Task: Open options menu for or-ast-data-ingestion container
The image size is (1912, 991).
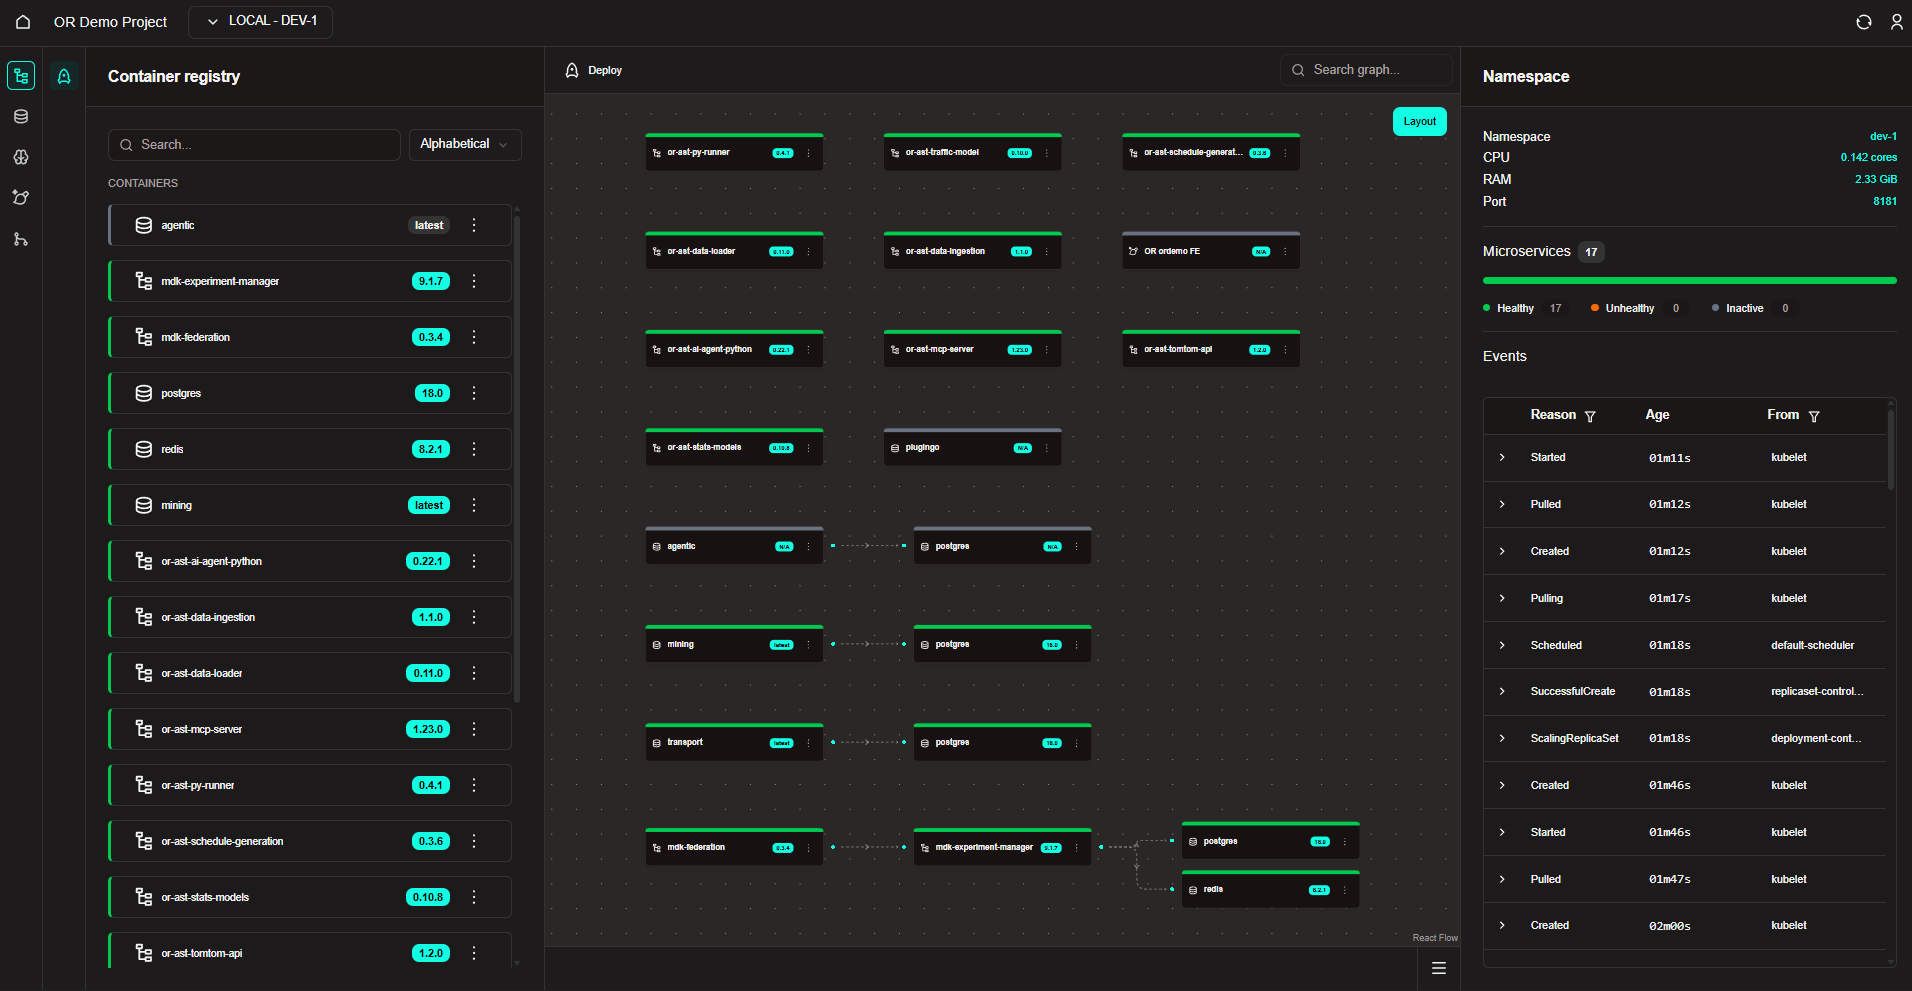Action: point(474,617)
